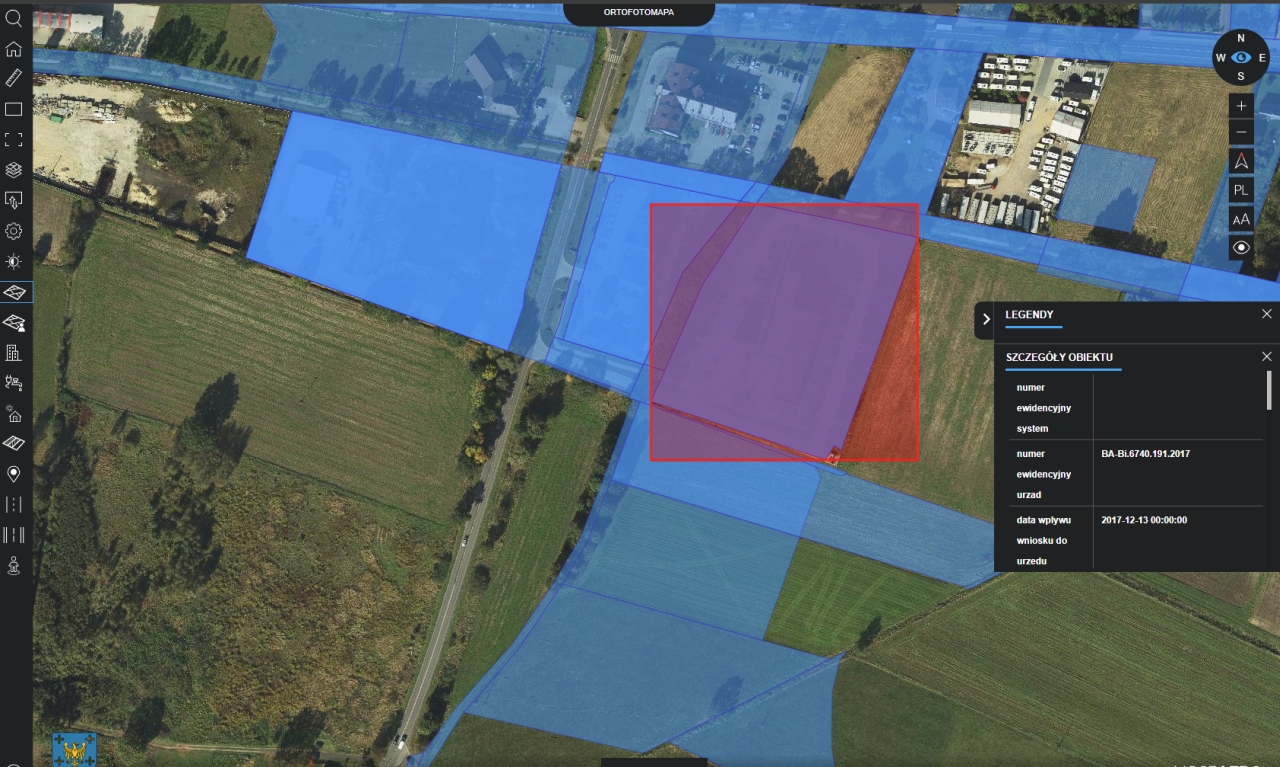Select the location pin marker tool

coord(14,474)
